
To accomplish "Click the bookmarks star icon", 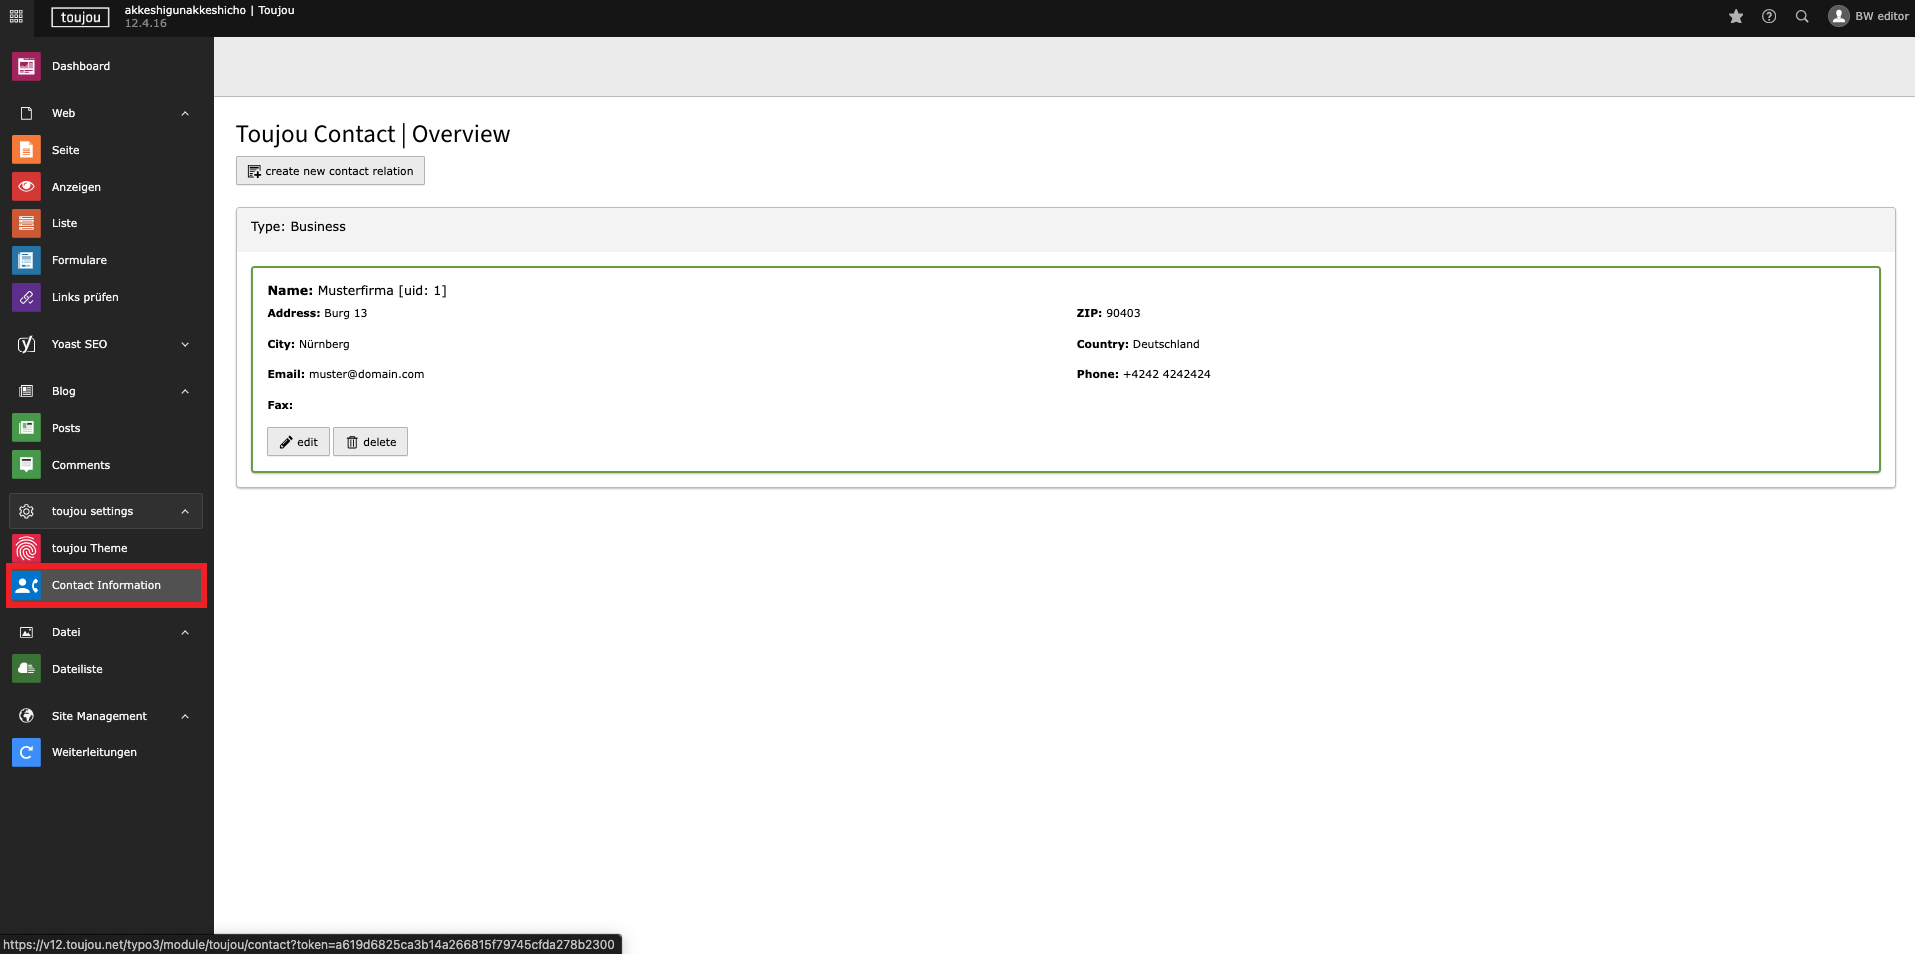I will 1736,17.
